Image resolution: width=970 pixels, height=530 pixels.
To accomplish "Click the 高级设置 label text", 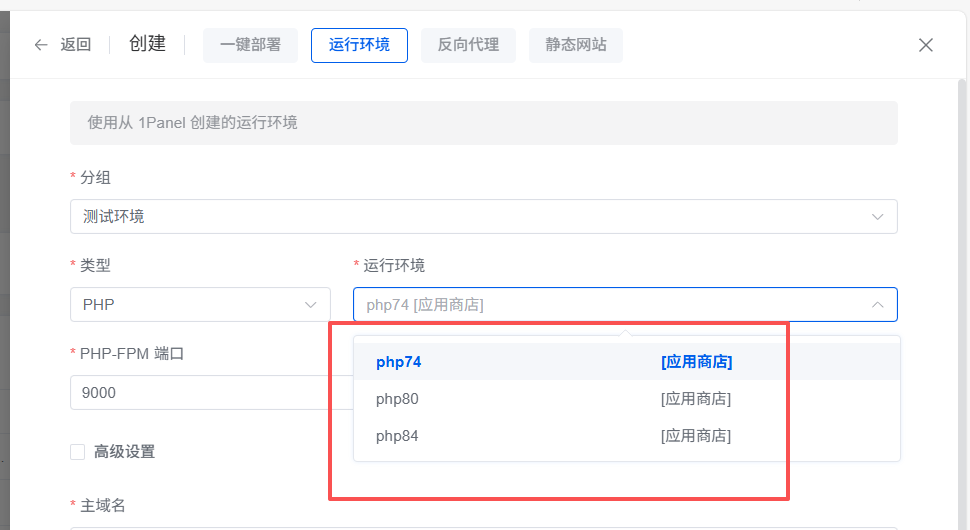I will point(124,452).
